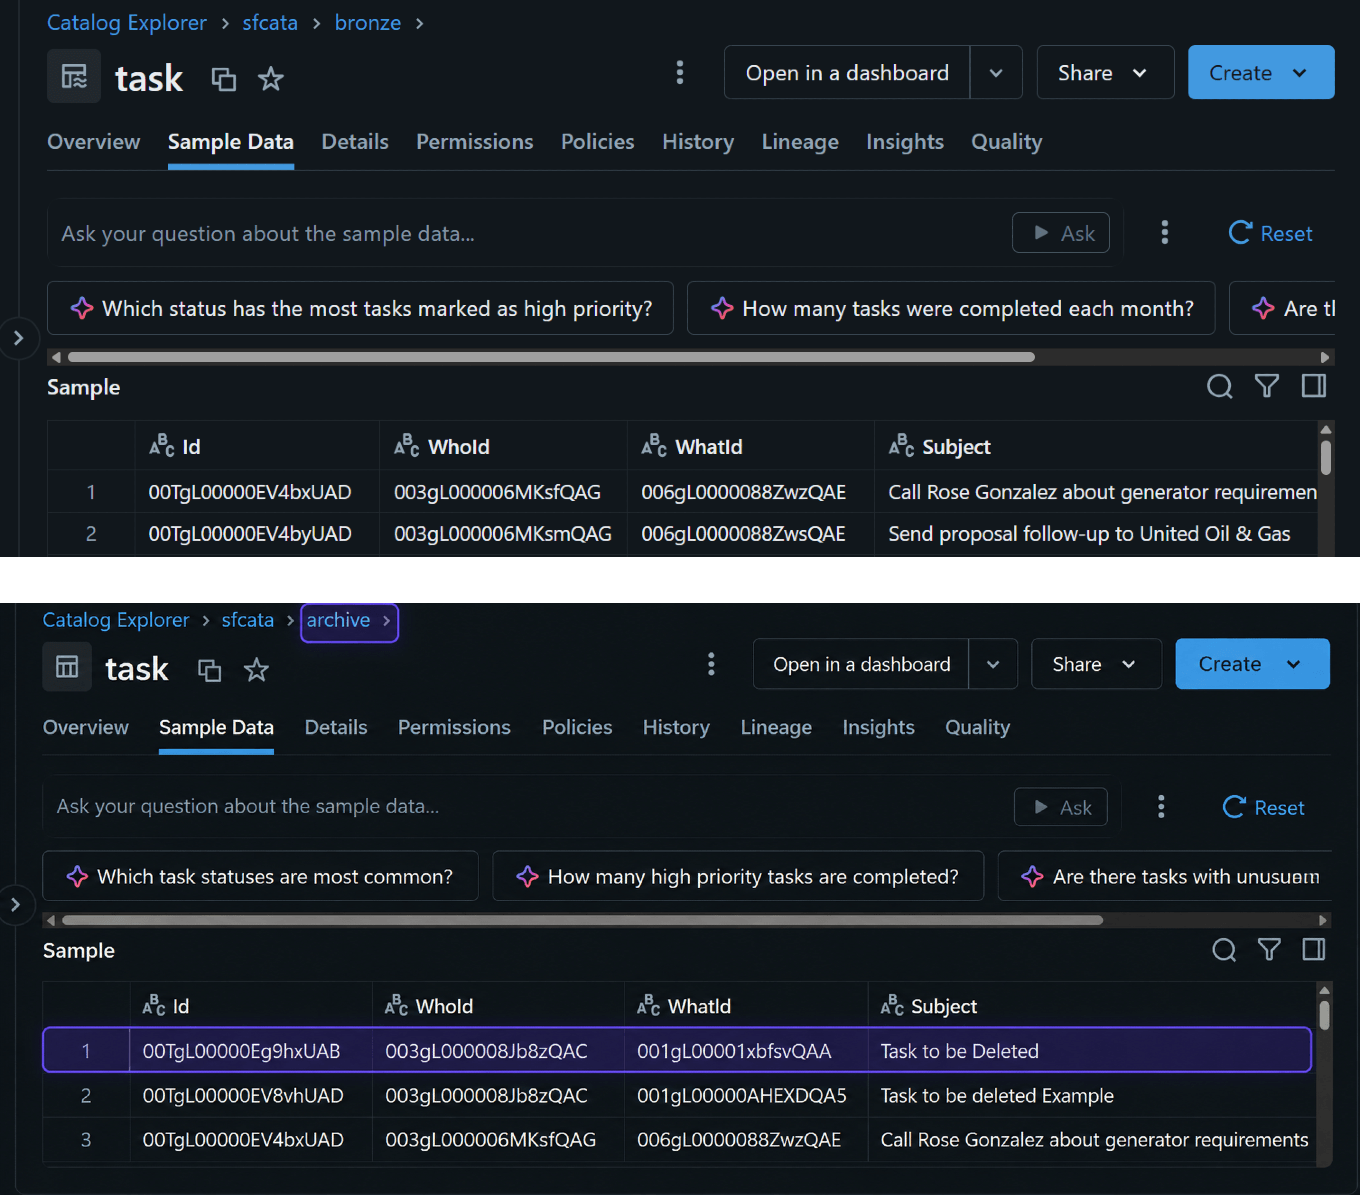Focus the archive Ask your question input
This screenshot has width=1360, height=1195.
tap(530, 806)
